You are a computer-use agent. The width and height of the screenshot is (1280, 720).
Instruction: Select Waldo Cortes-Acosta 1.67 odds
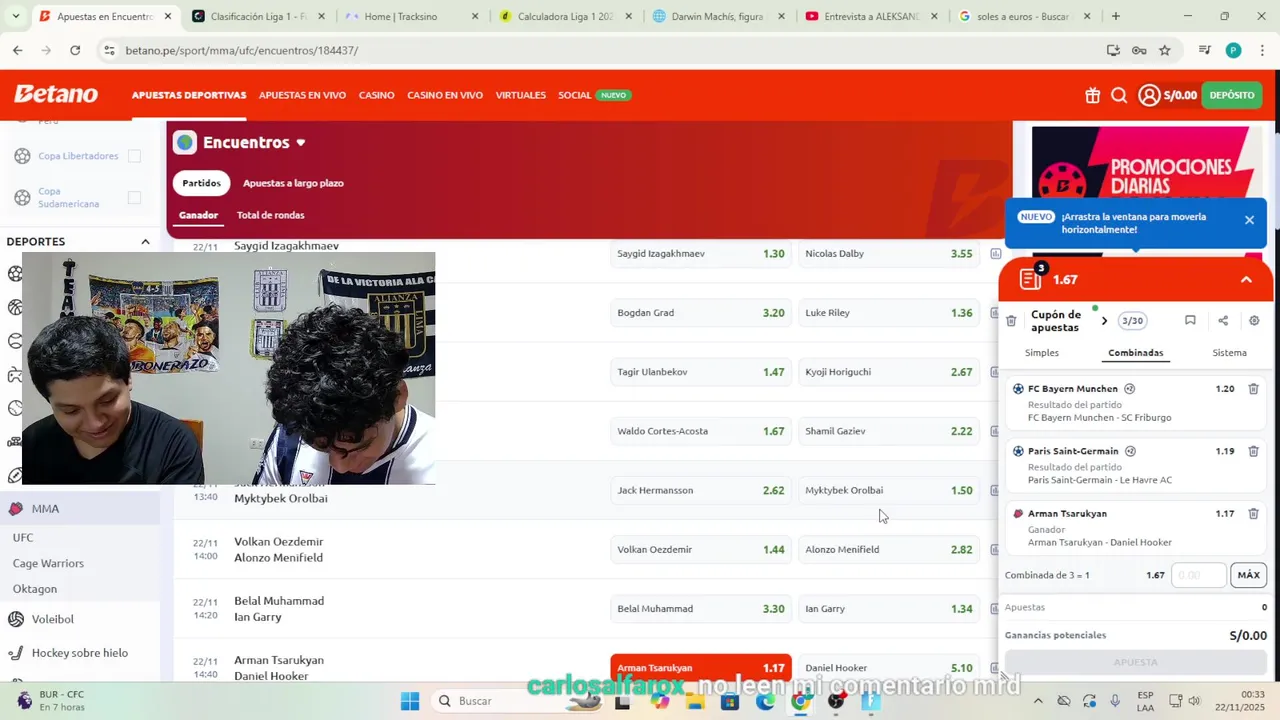(x=701, y=431)
